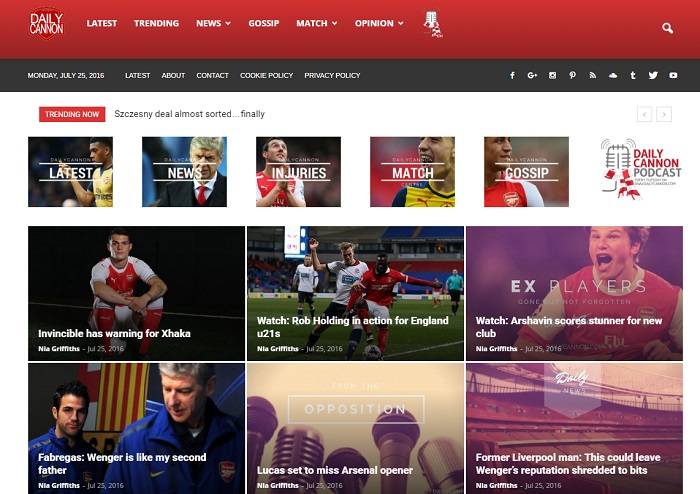Open 'Szczesny deal almost sorted' headline
This screenshot has width=700, height=494.
190,114
